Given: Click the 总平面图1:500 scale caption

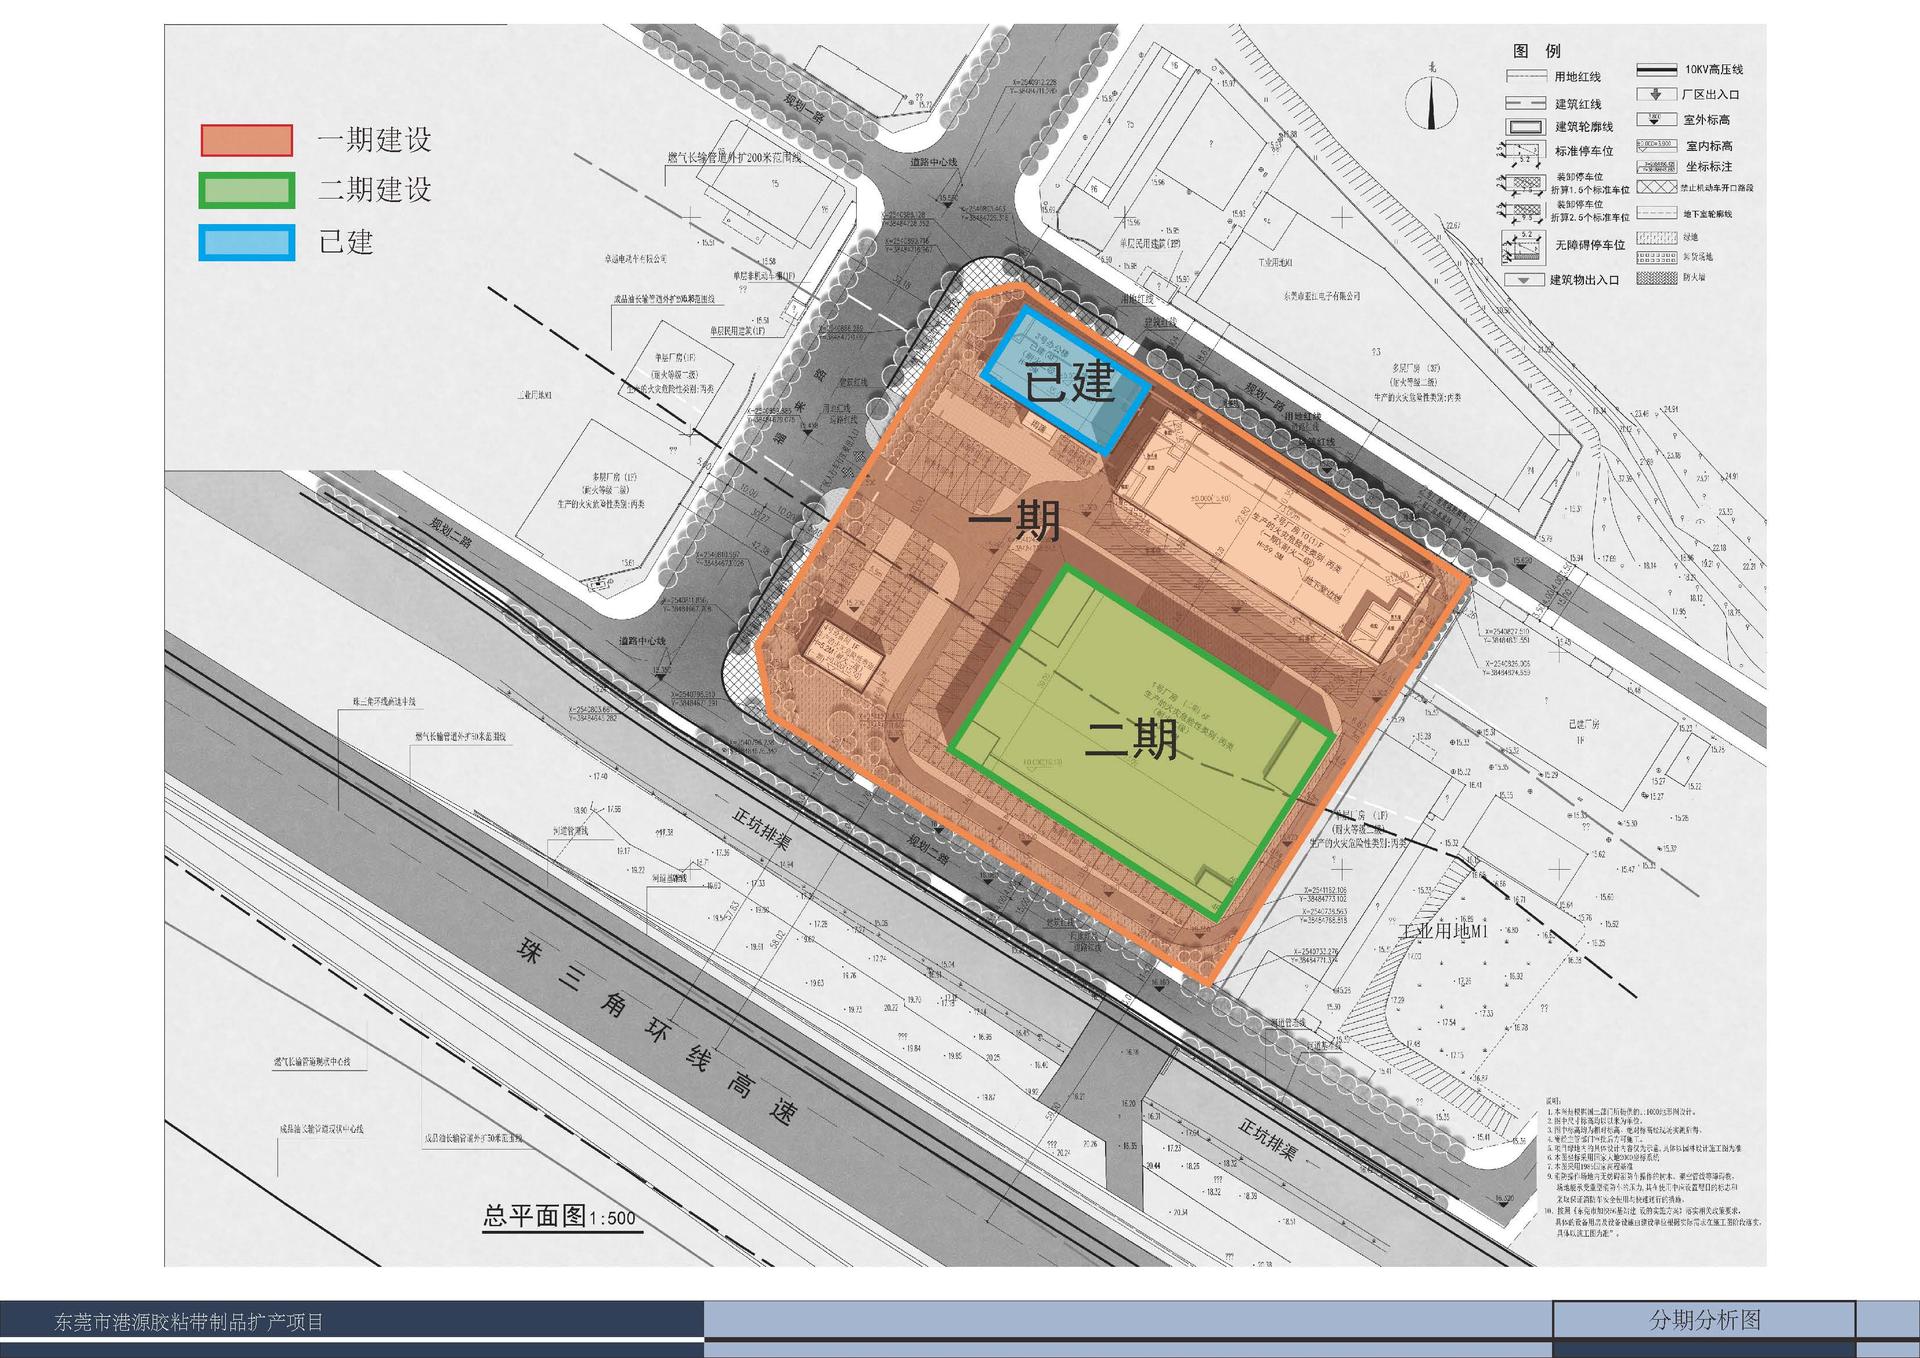Looking at the screenshot, I should point(559,1216).
